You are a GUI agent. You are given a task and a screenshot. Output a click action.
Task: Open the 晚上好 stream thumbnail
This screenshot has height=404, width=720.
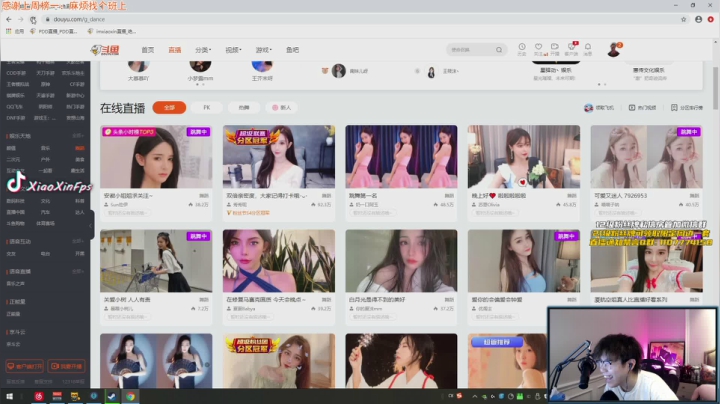(524, 157)
